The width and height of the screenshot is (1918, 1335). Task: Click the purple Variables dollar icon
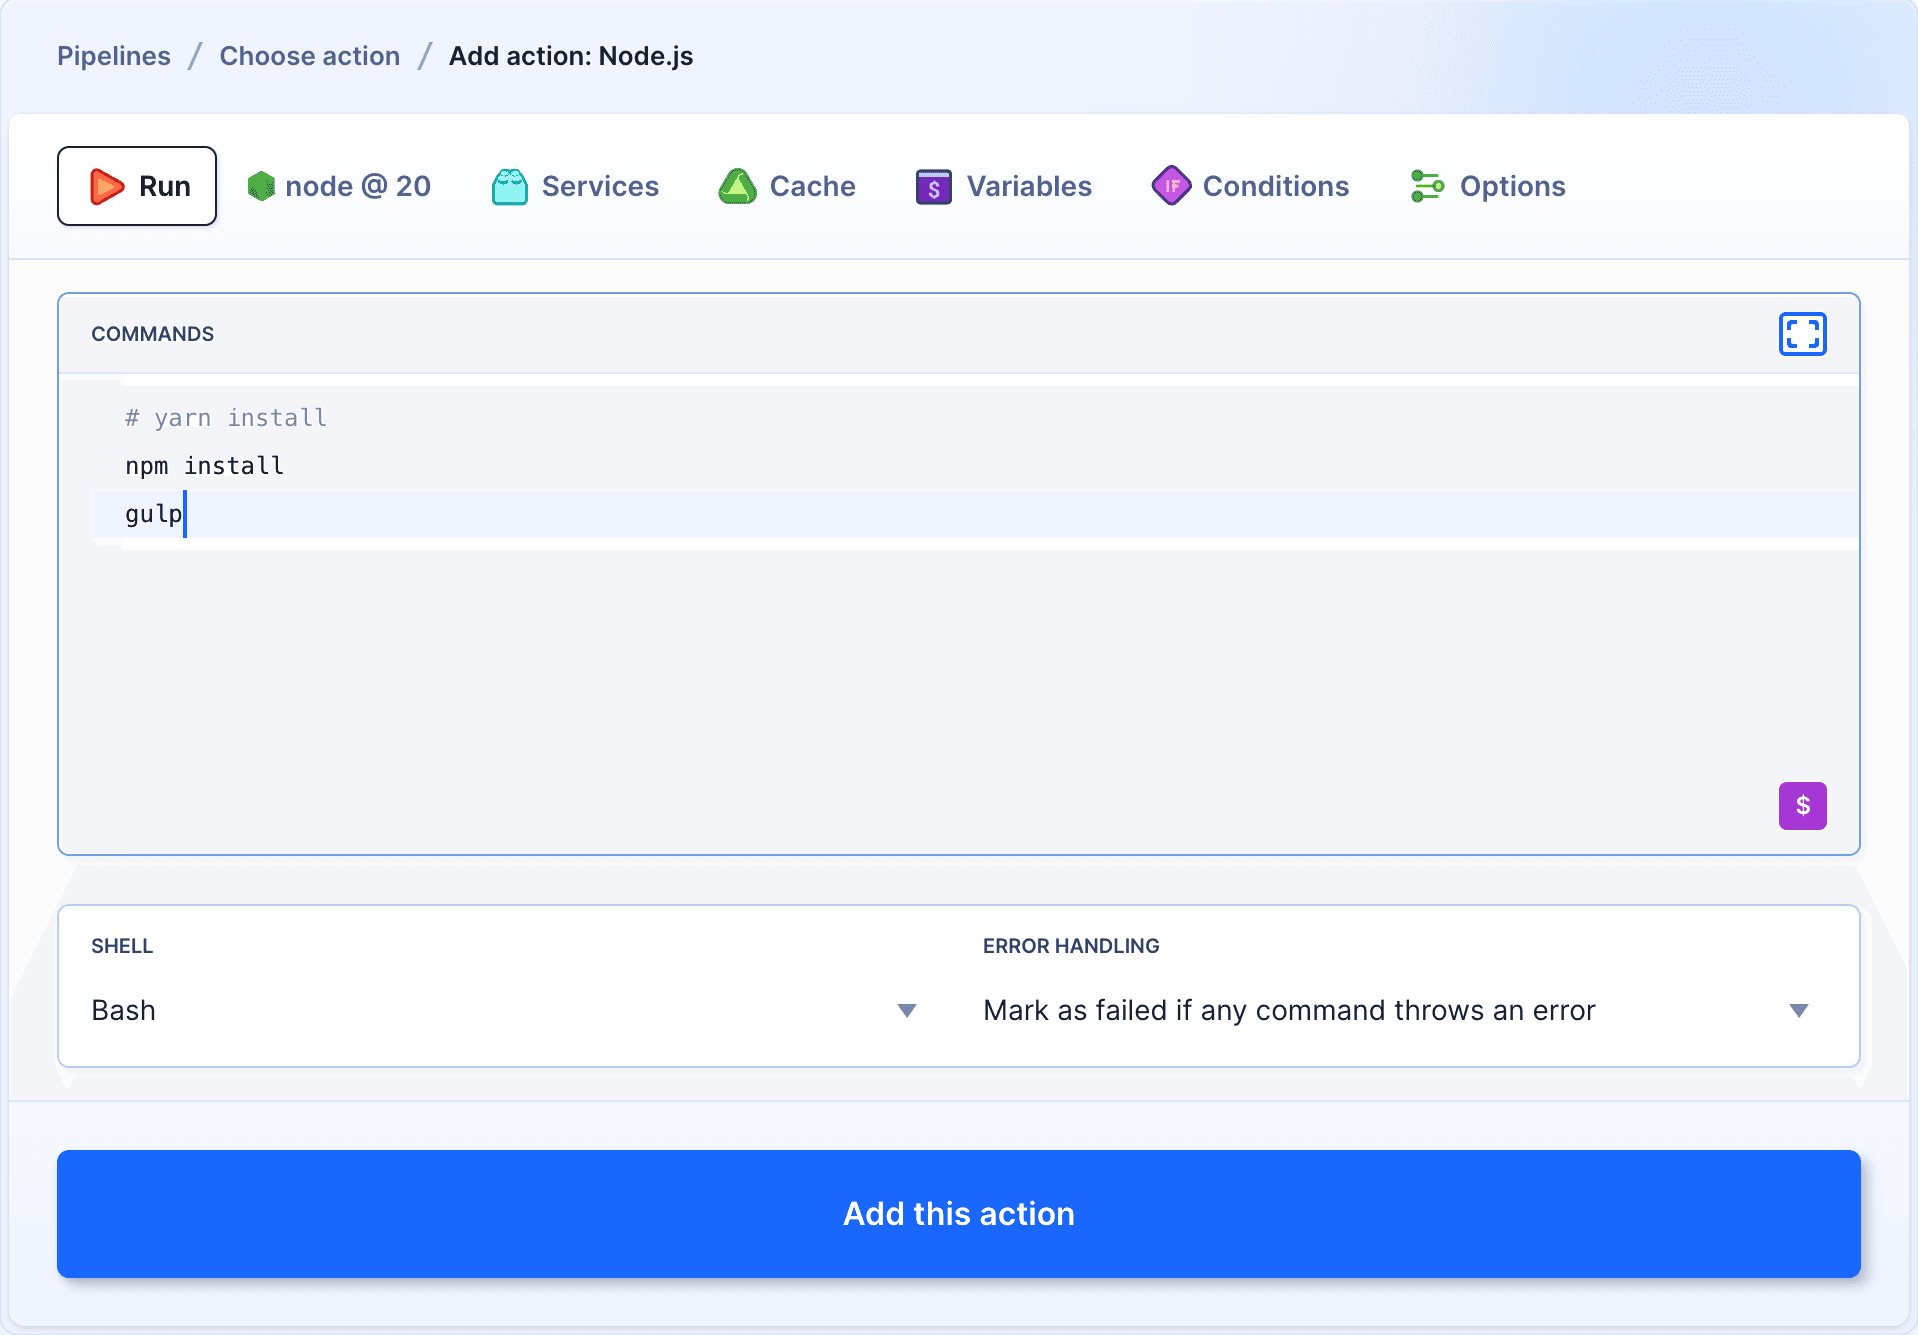(x=934, y=187)
